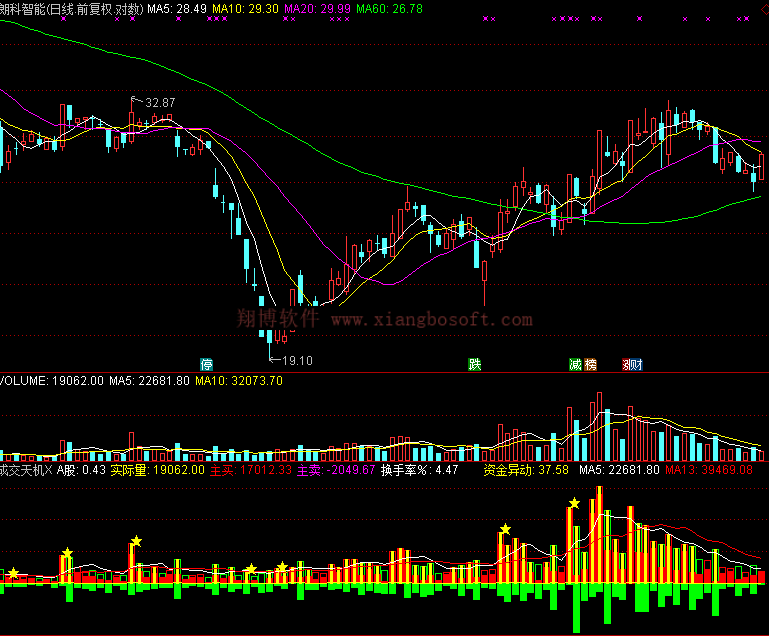Click the 减 marker below the chart
This screenshot has height=636, width=769.
(x=575, y=365)
